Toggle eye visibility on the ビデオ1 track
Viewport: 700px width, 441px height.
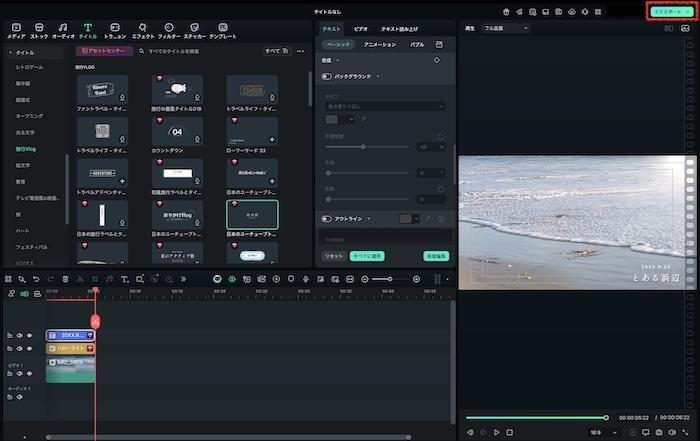[29, 374]
